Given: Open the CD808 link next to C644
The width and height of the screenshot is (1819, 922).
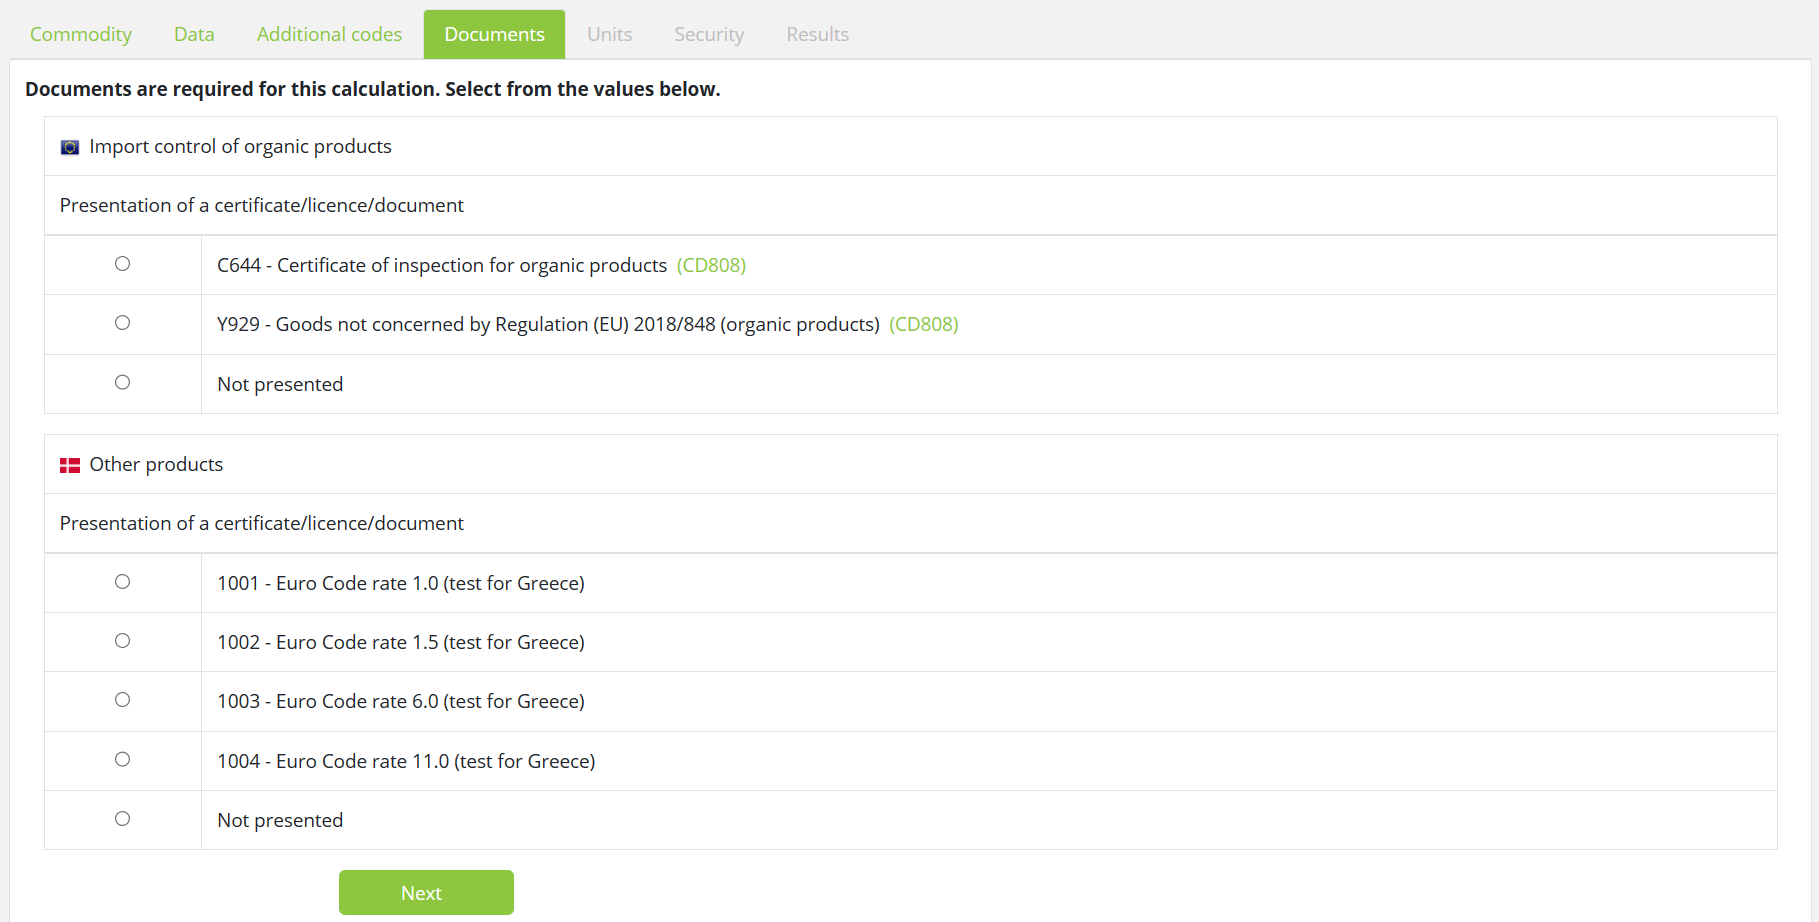Looking at the screenshot, I should tap(711, 265).
